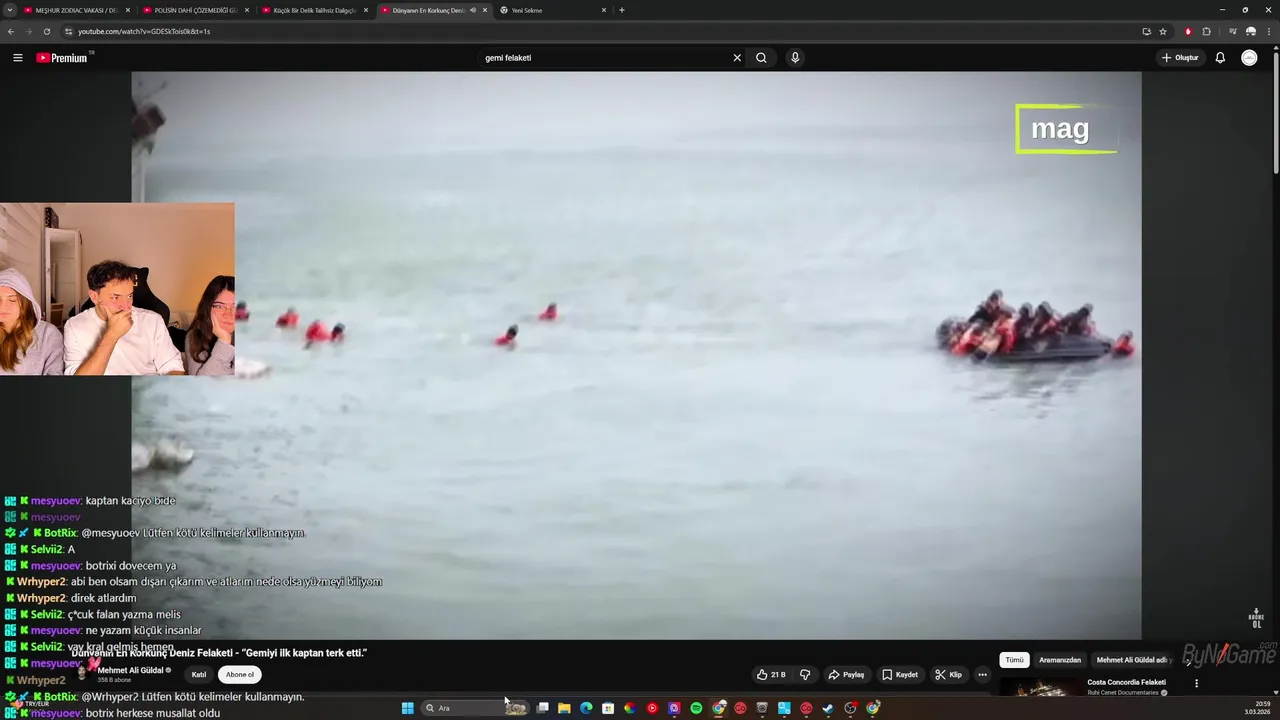Dislike the video
The width and height of the screenshot is (1280, 720).
[x=805, y=675]
